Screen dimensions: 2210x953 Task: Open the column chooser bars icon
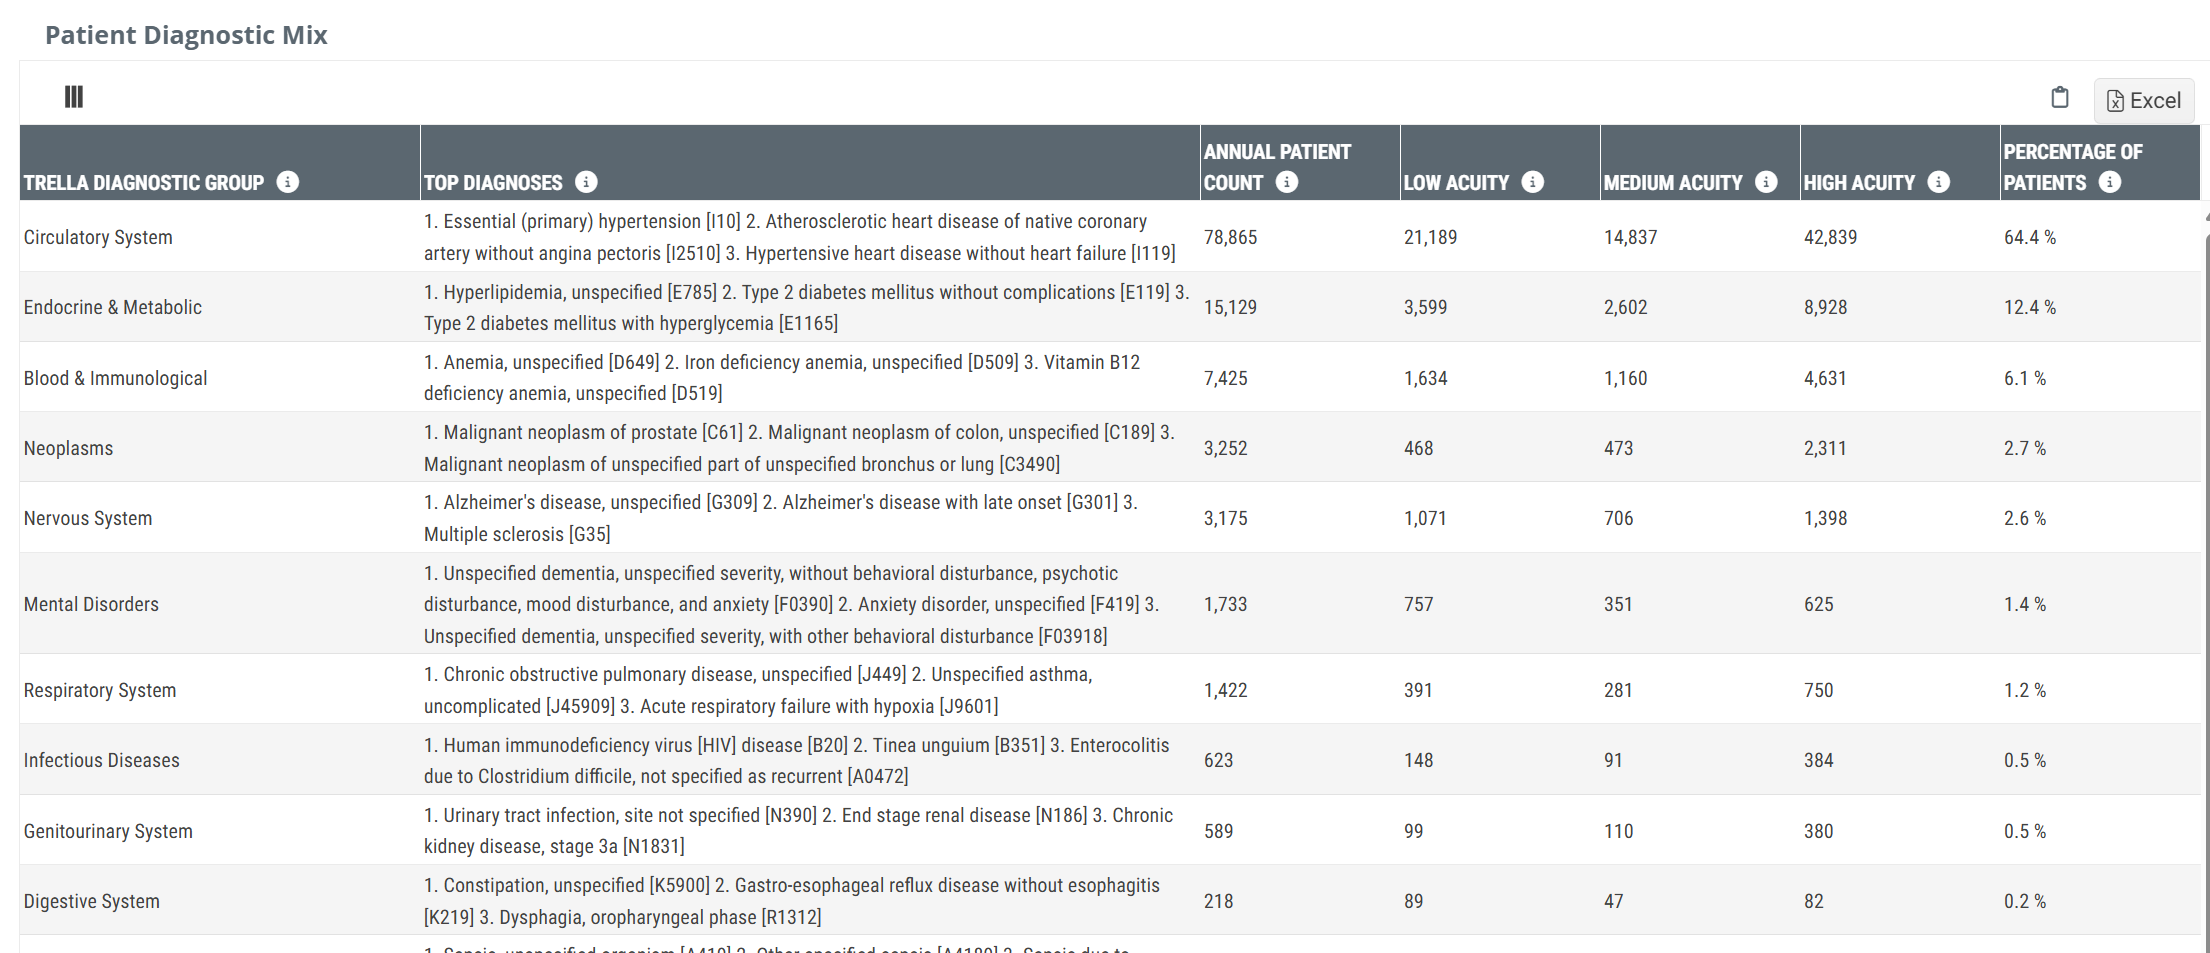click(74, 97)
